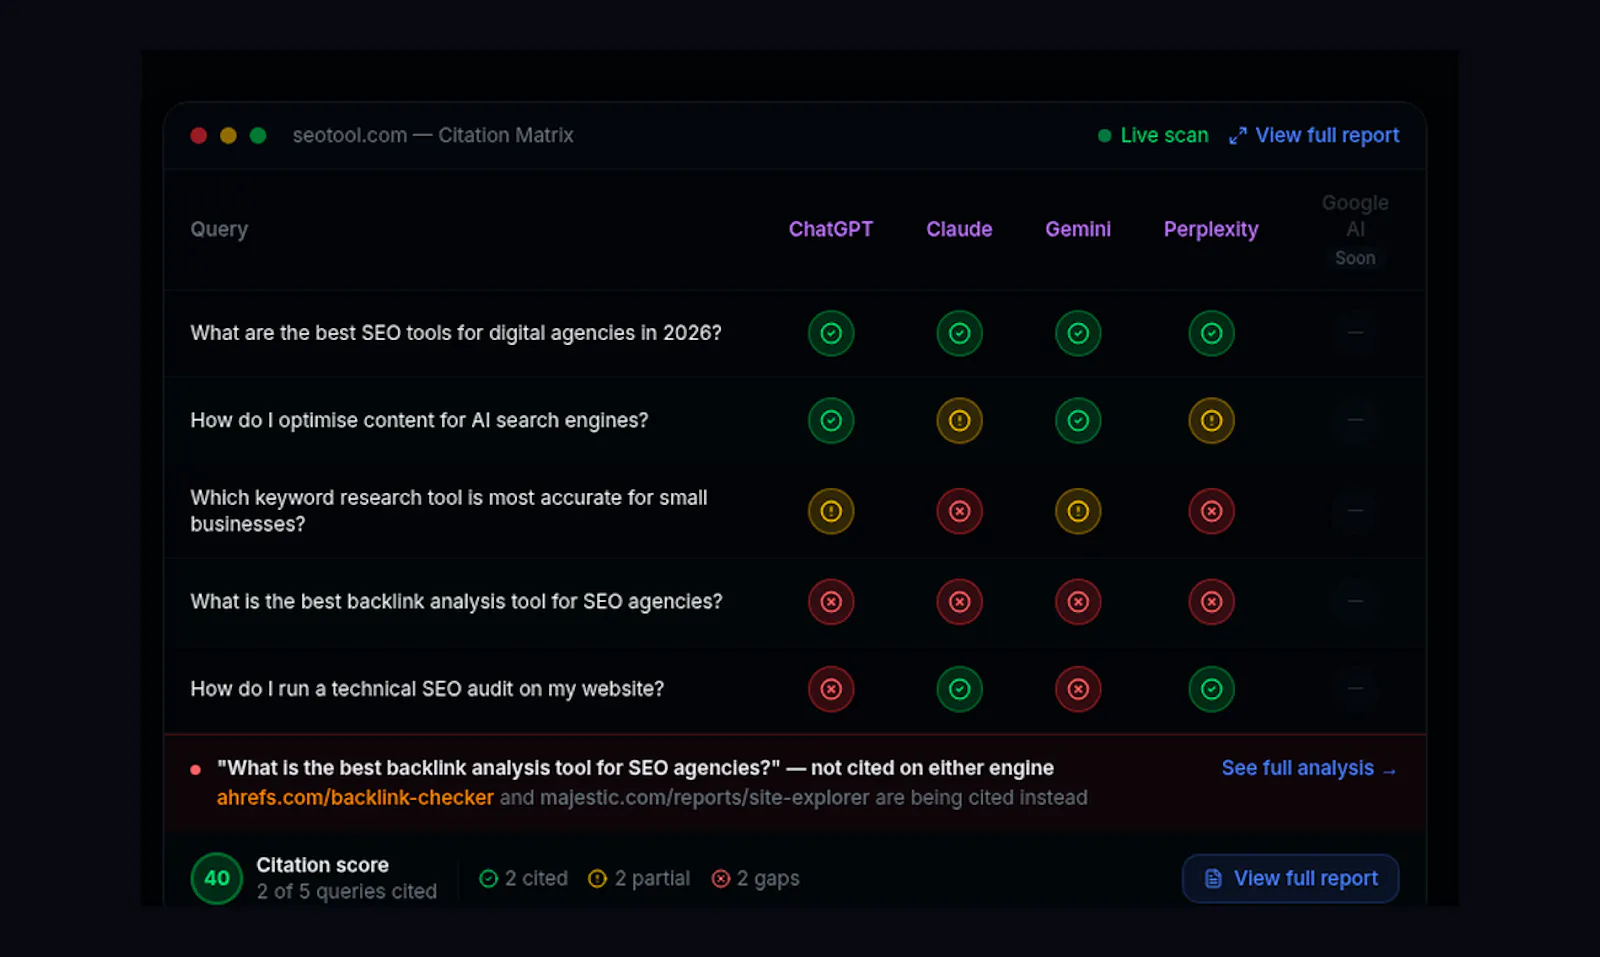
Task: Select the backlink analysis tool query row text
Action: [456, 602]
